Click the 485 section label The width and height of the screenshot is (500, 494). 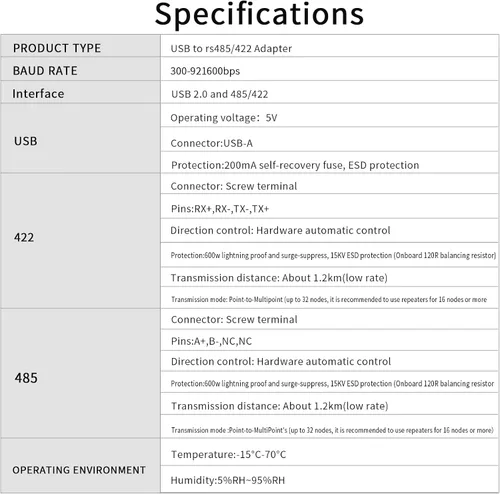pos(26,378)
